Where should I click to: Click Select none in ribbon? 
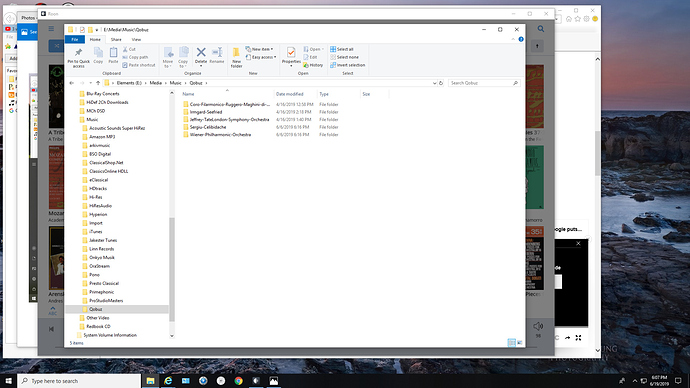click(344, 57)
